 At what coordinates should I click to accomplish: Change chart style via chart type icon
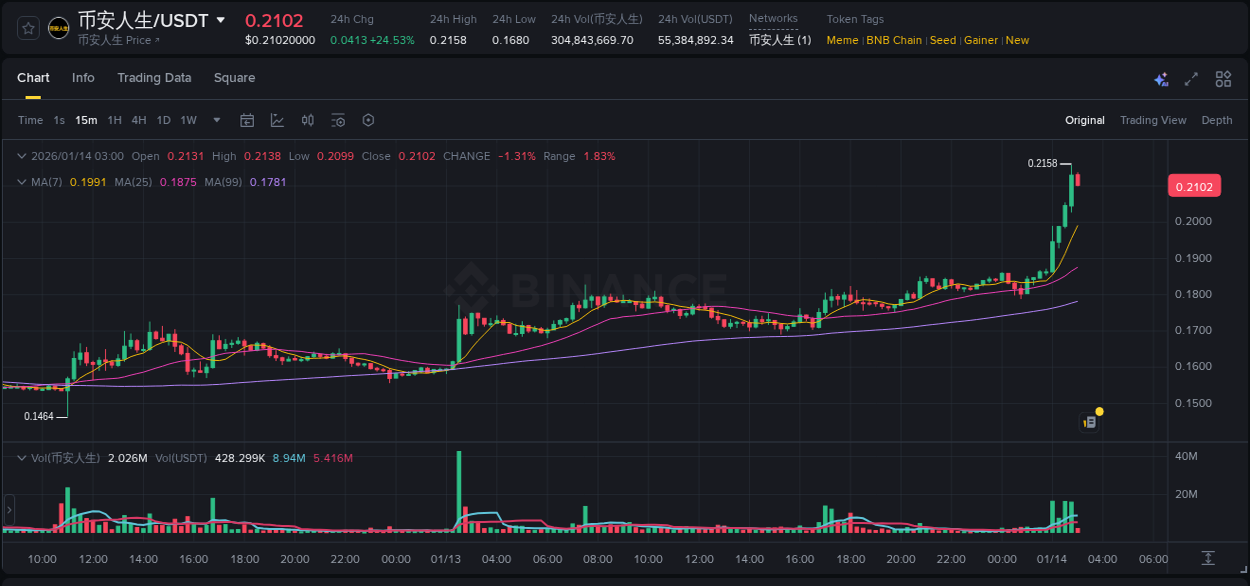277,119
